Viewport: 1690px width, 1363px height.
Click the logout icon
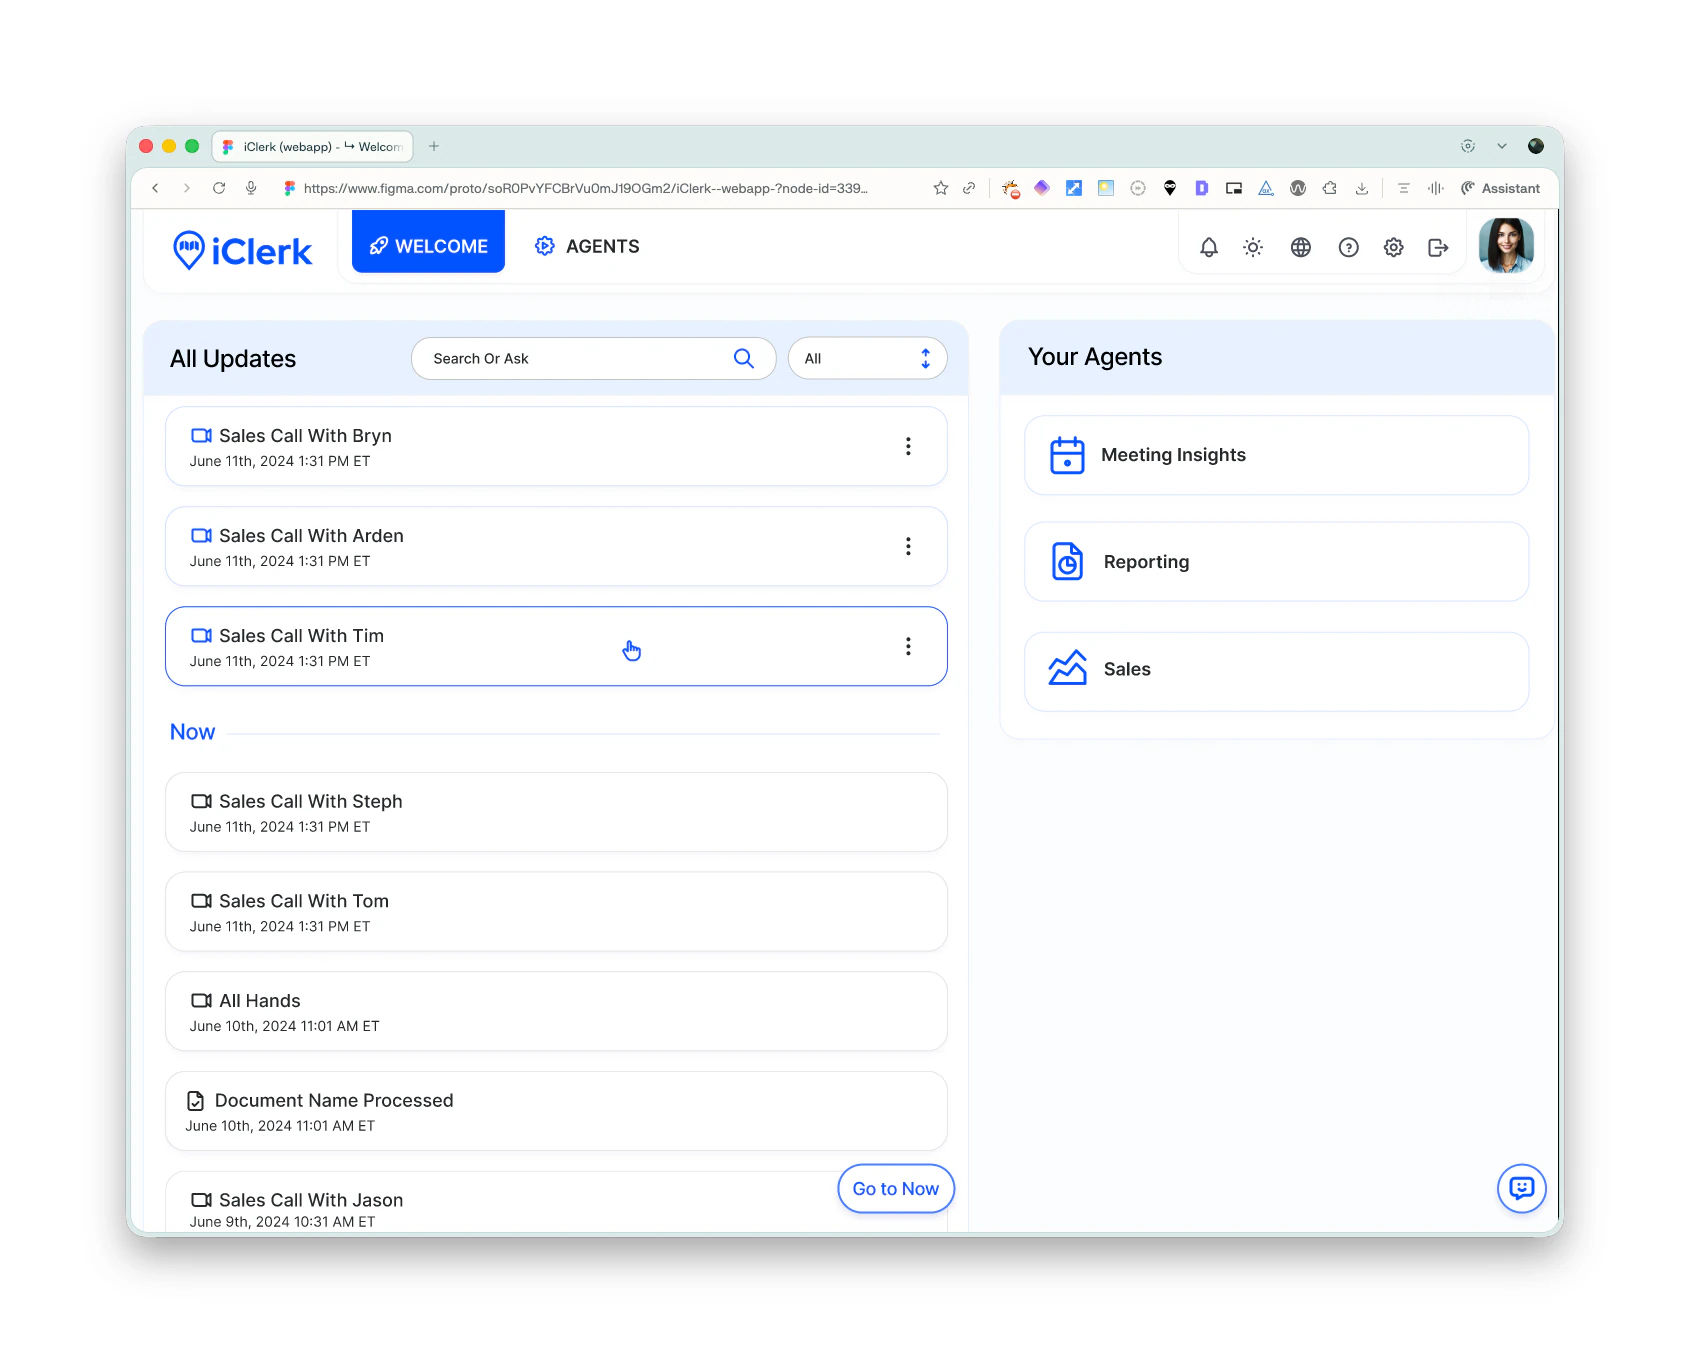(x=1439, y=247)
